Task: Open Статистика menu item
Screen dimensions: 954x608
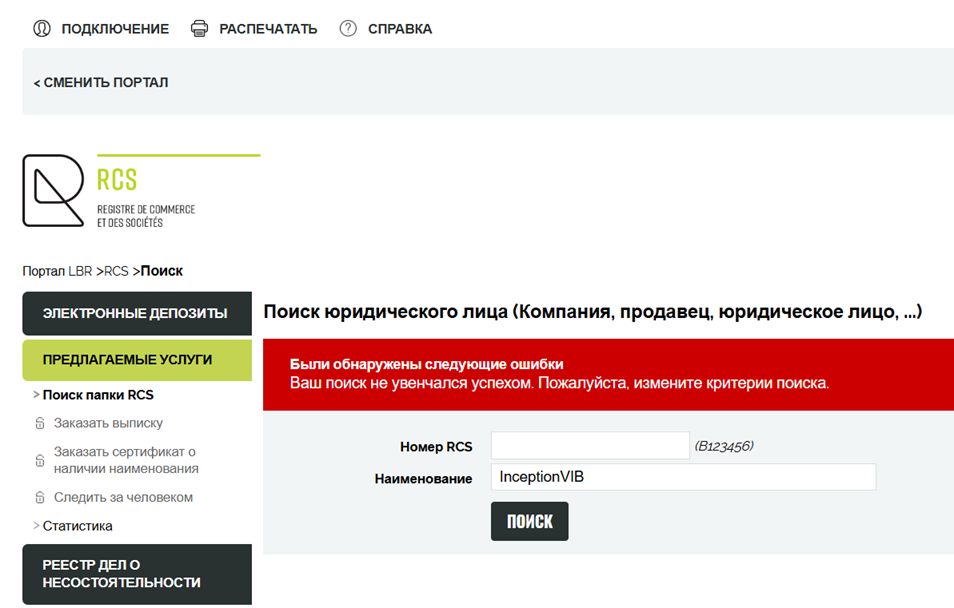Action: pos(77,526)
